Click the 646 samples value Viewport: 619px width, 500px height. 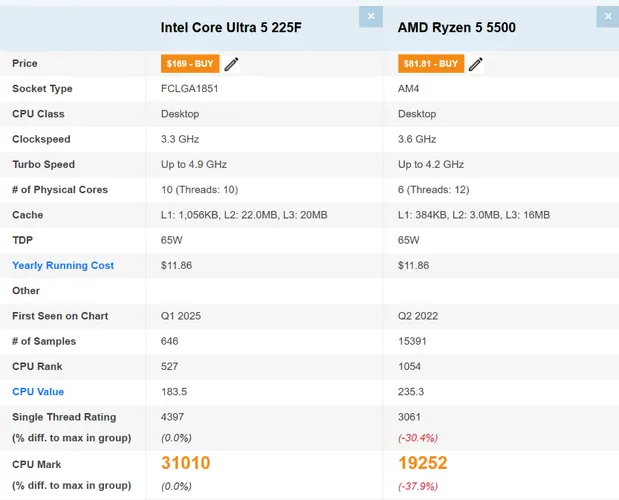[169, 341]
